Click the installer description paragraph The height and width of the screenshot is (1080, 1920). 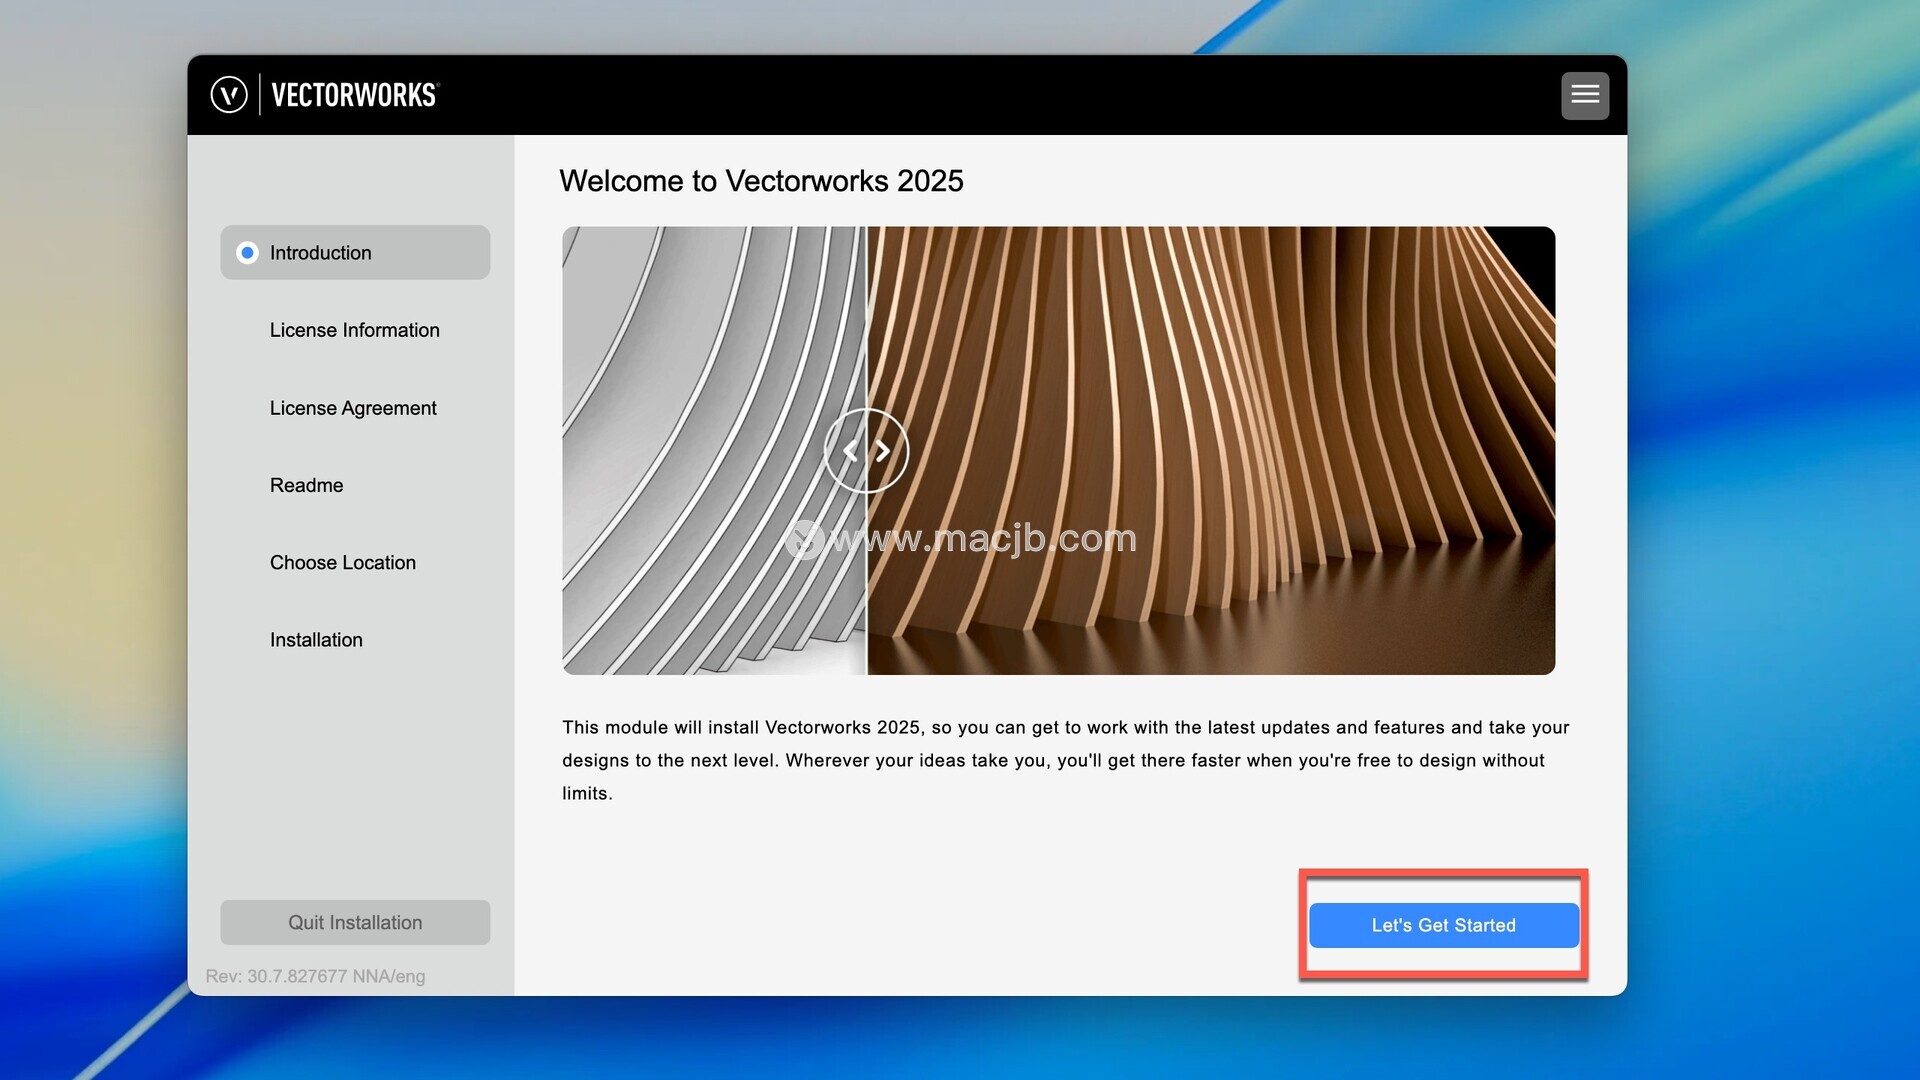[x=1065, y=760]
